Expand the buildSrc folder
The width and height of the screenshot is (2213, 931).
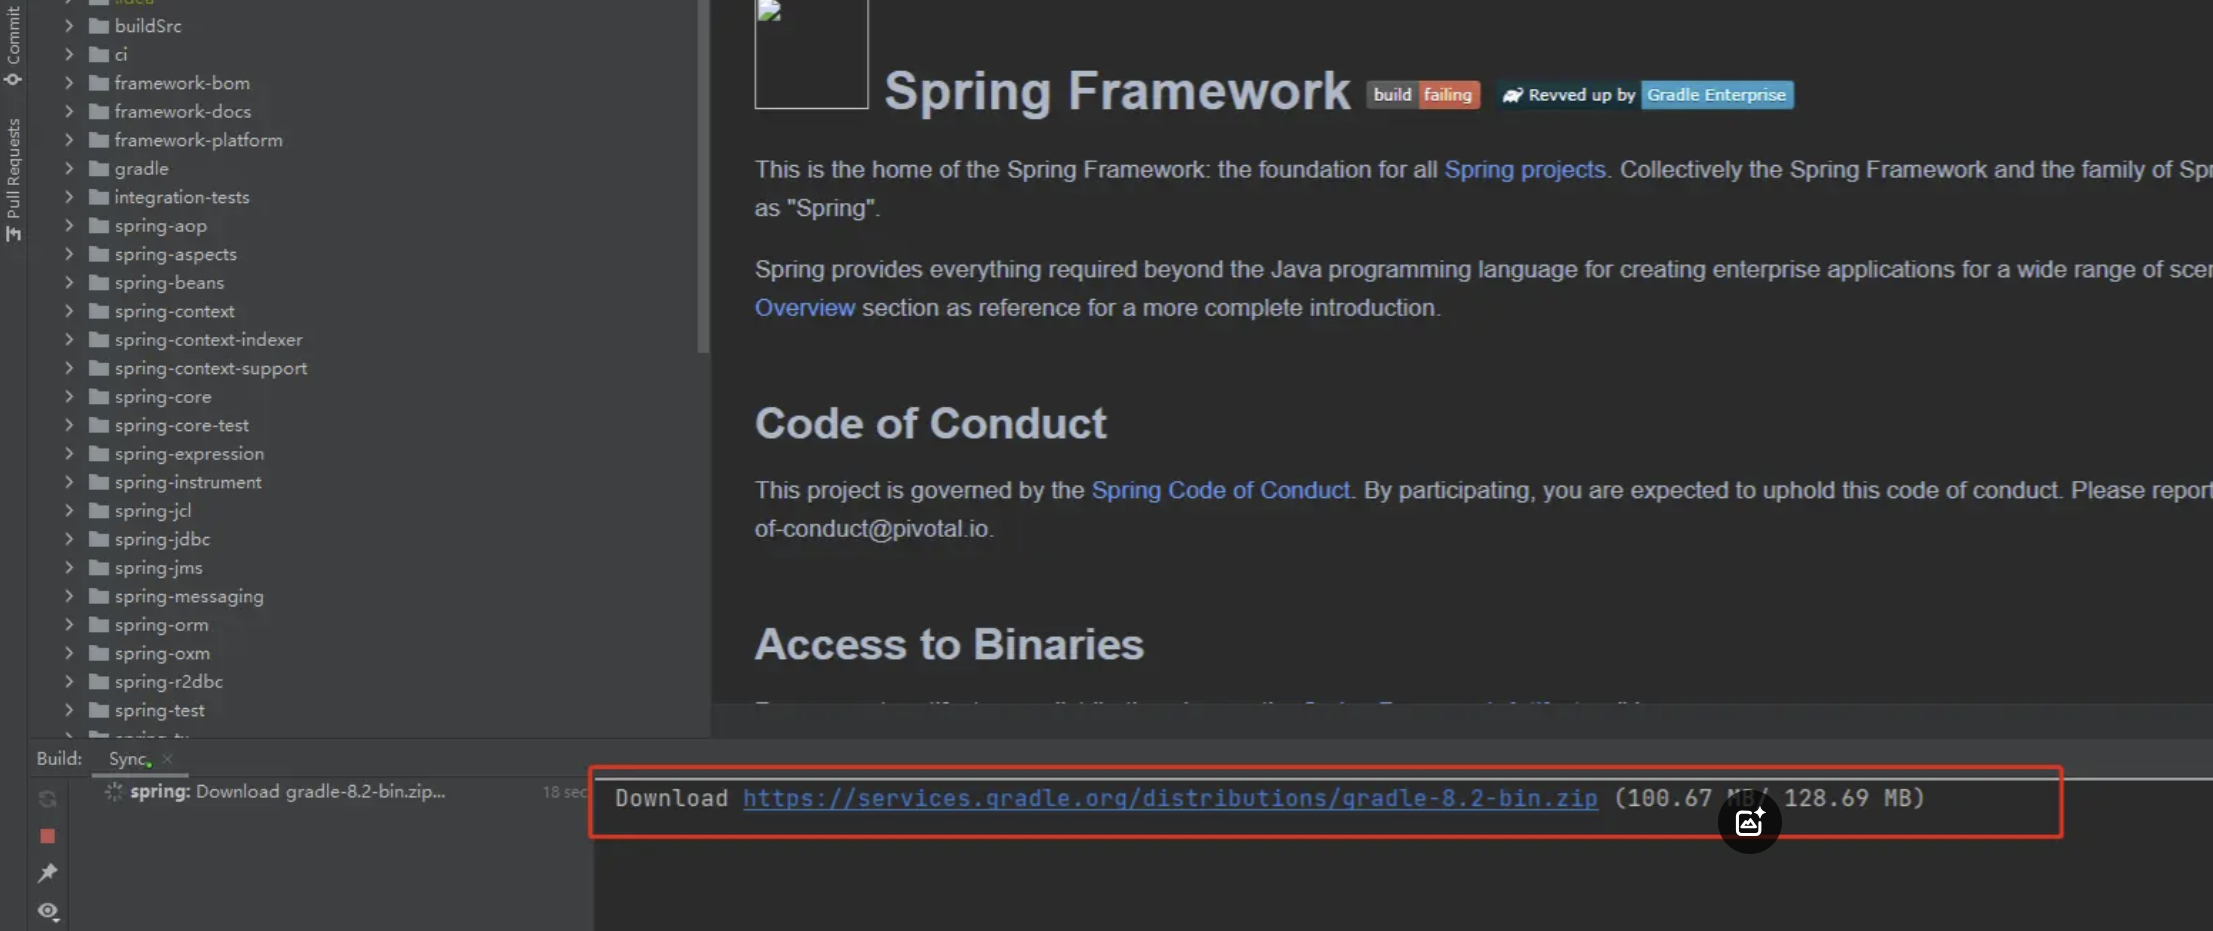tap(69, 26)
